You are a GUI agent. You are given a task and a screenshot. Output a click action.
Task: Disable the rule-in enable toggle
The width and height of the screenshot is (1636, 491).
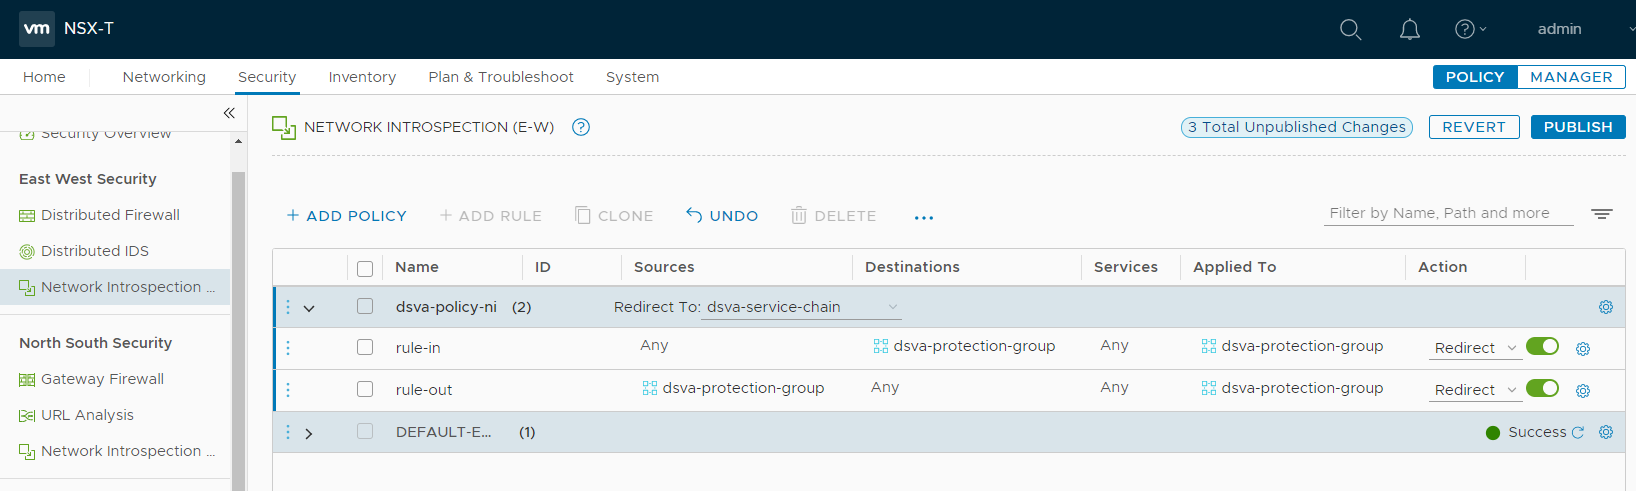click(x=1542, y=346)
